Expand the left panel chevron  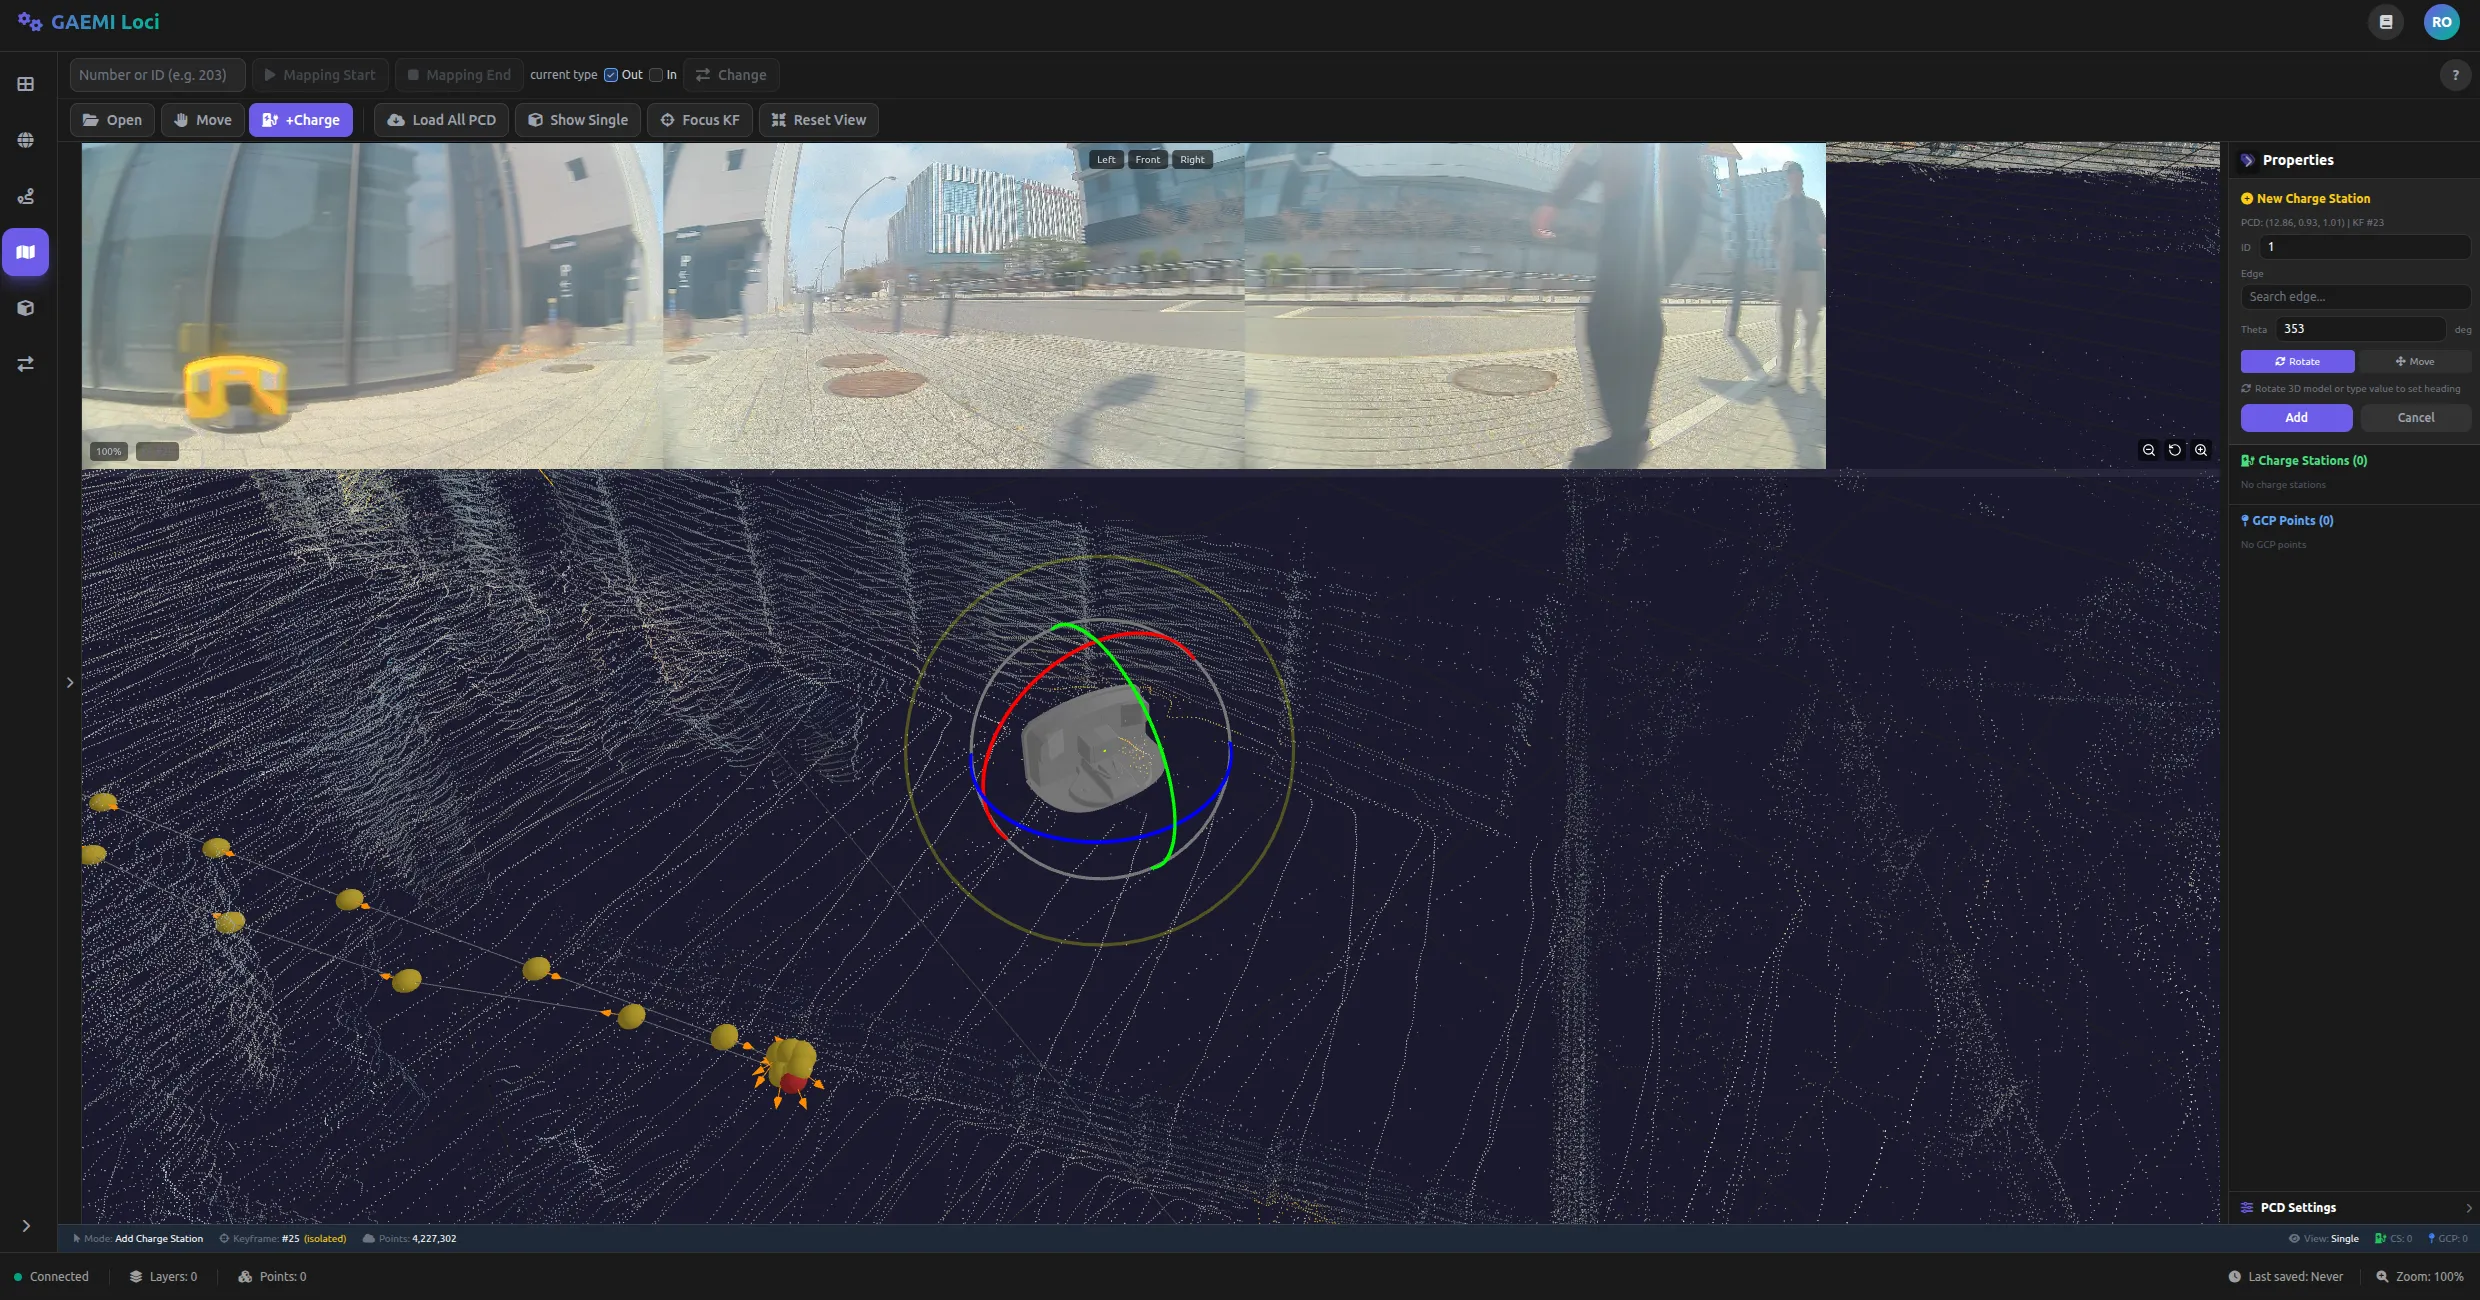point(70,683)
